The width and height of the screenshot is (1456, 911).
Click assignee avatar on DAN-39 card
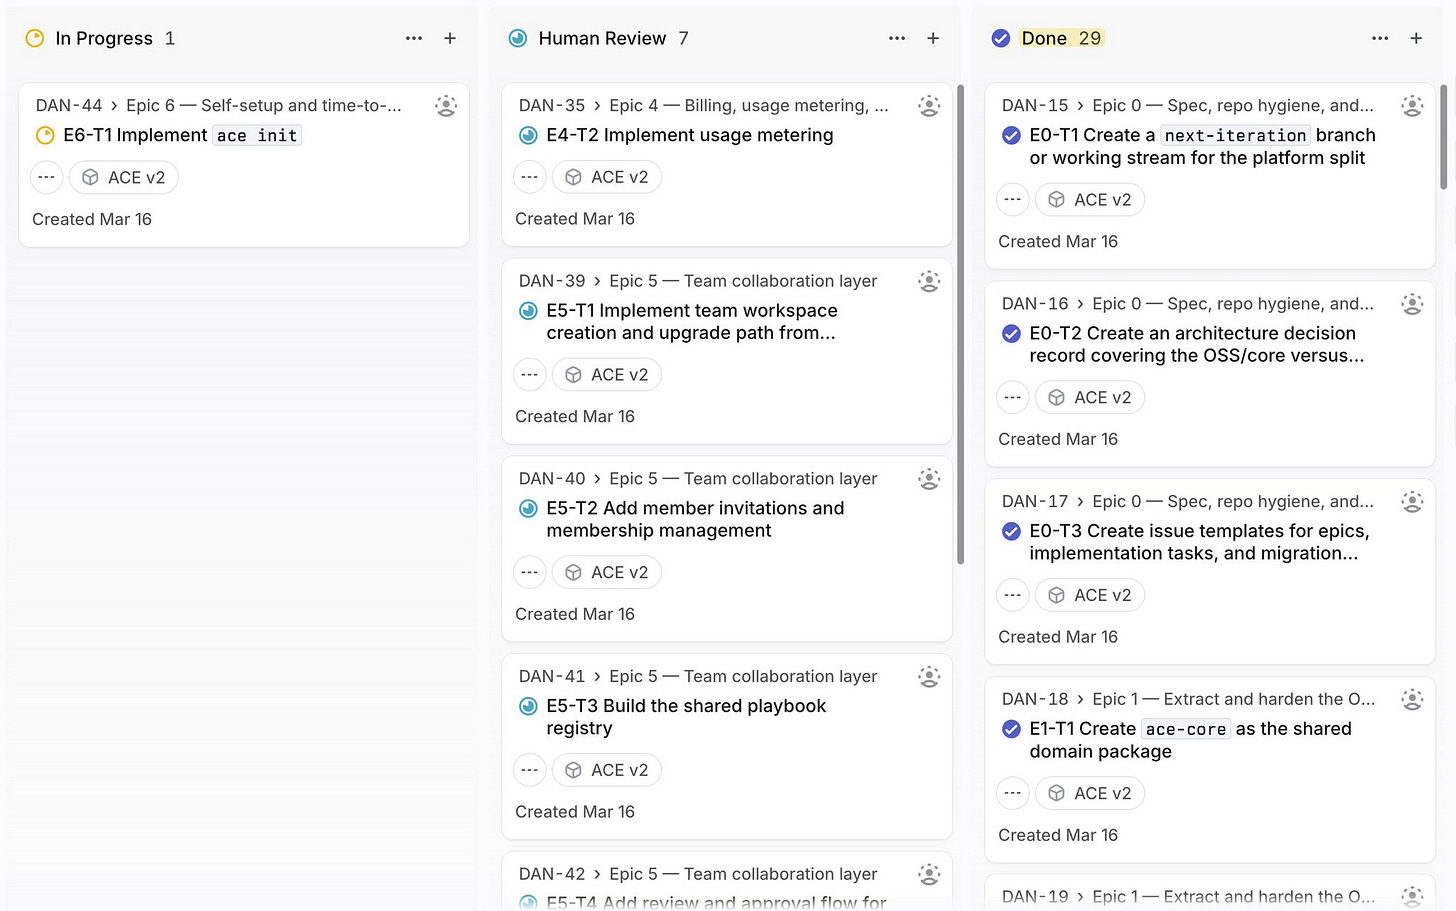coord(929,282)
